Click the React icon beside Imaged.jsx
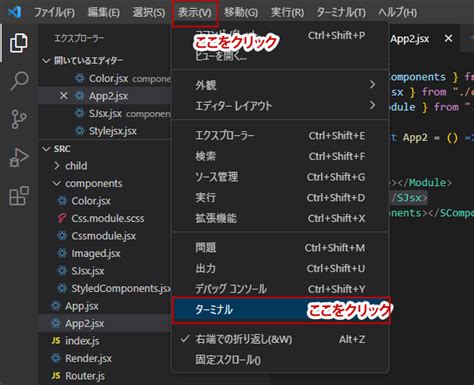 pyautogui.click(x=62, y=253)
